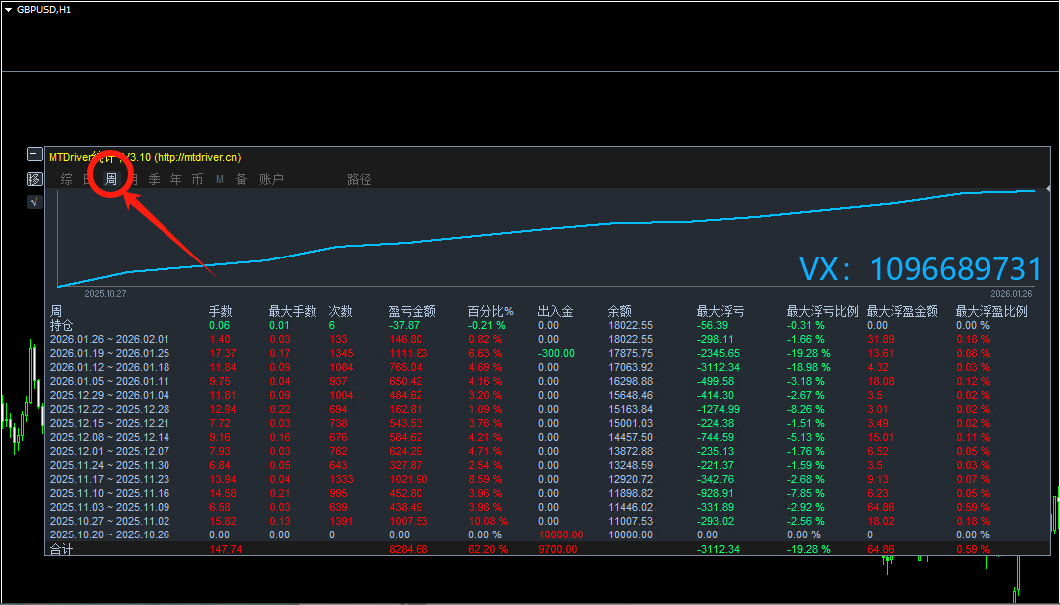Switch to the 综 summary tab
Image resolution: width=1060 pixels, height=605 pixels.
[x=66, y=180]
